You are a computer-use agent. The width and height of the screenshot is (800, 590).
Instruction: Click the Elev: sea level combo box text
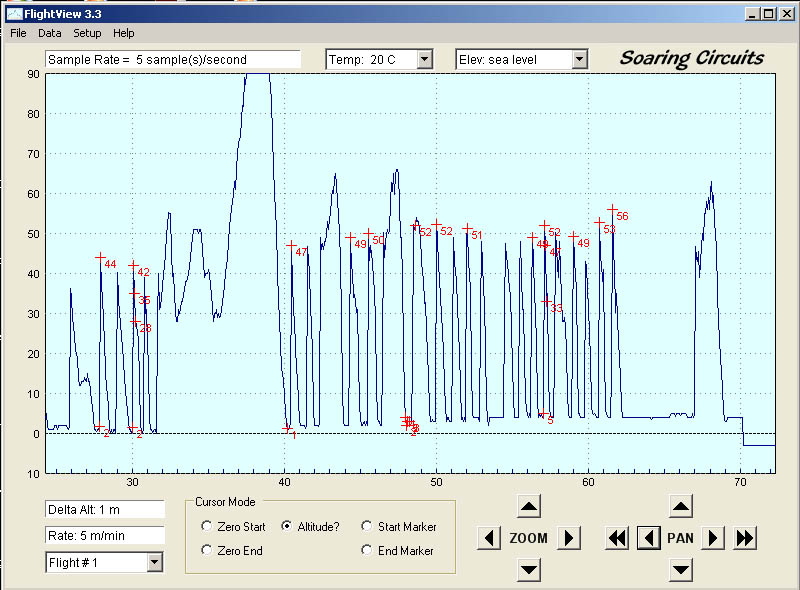pyautogui.click(x=514, y=60)
